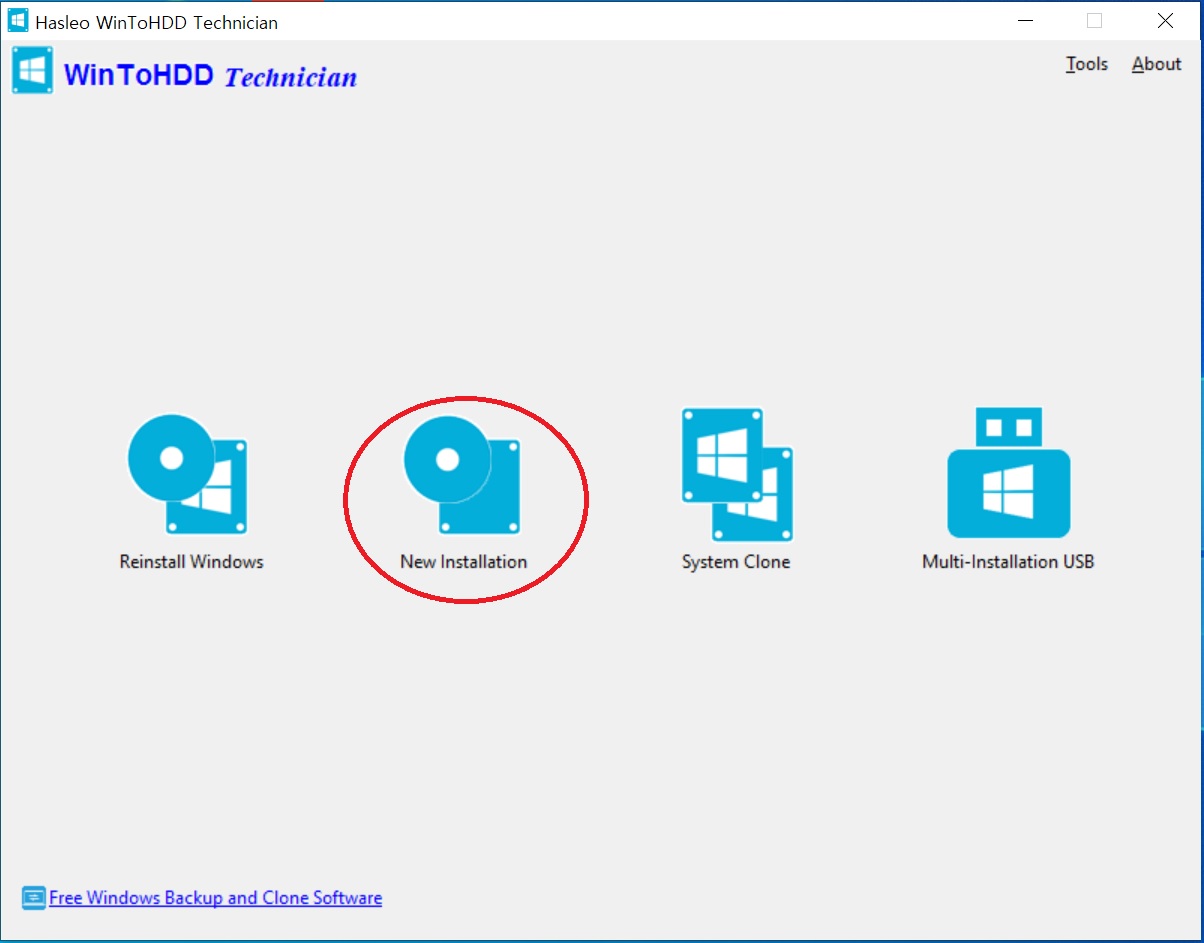
Task: Click the Reinstall Windows label
Action: point(191,562)
